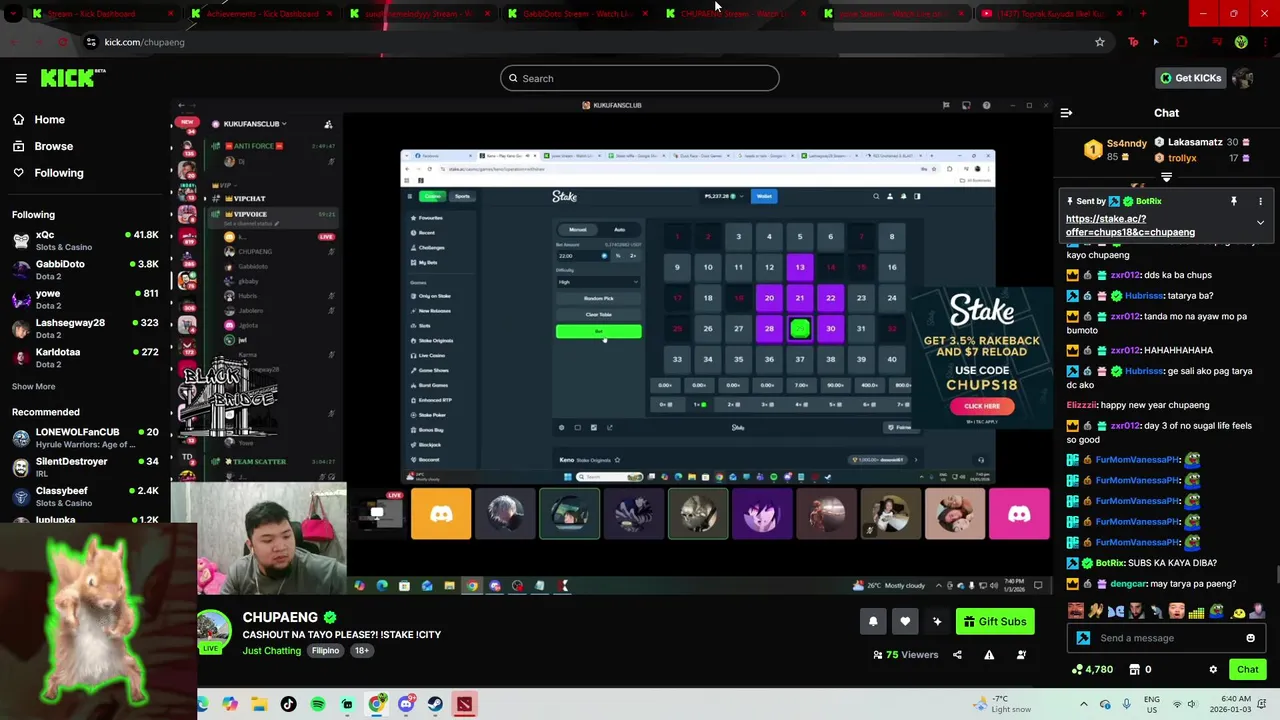The width and height of the screenshot is (1280, 720).
Task: Open Discord from the taskbar
Action: pyautogui.click(x=406, y=705)
